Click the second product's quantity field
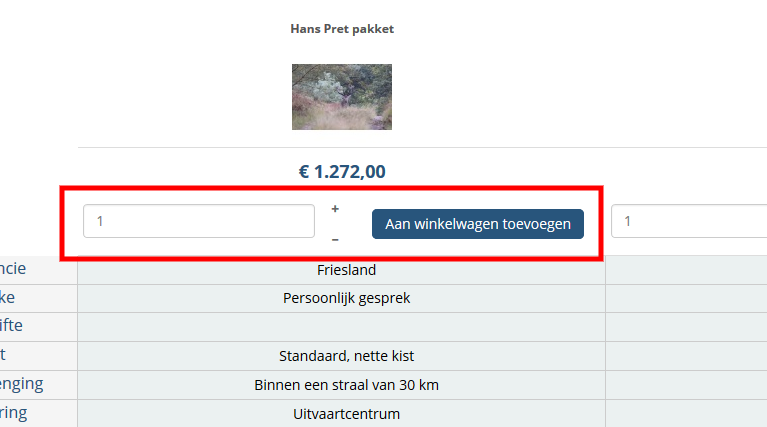The image size is (767, 427). (690, 221)
